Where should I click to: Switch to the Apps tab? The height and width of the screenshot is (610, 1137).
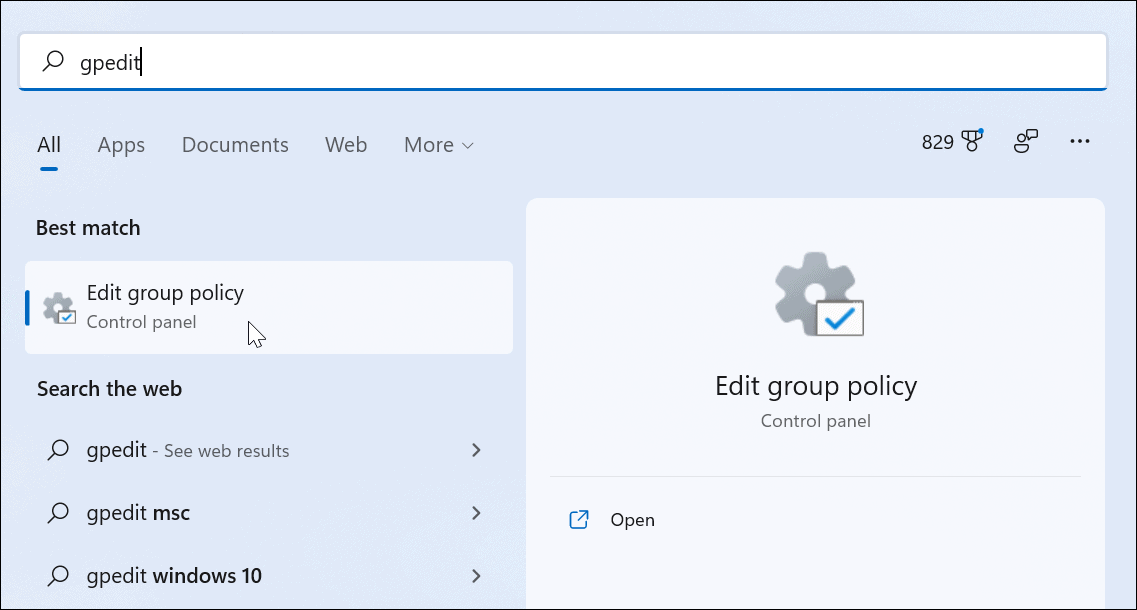[x=121, y=145]
